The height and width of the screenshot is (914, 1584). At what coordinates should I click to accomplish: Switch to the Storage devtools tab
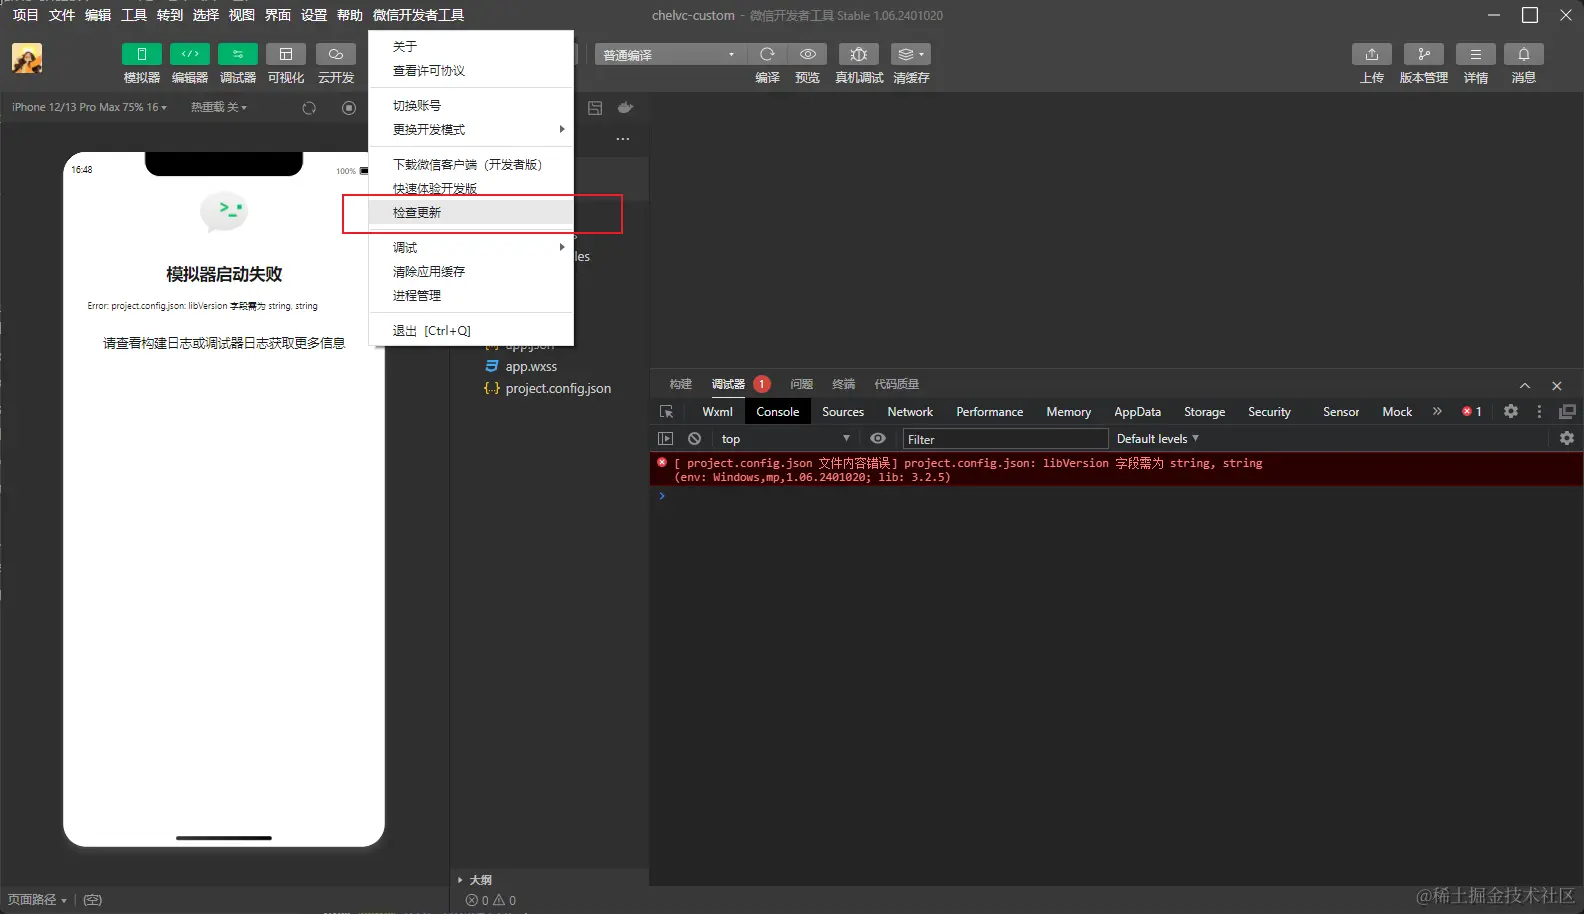[x=1204, y=412]
